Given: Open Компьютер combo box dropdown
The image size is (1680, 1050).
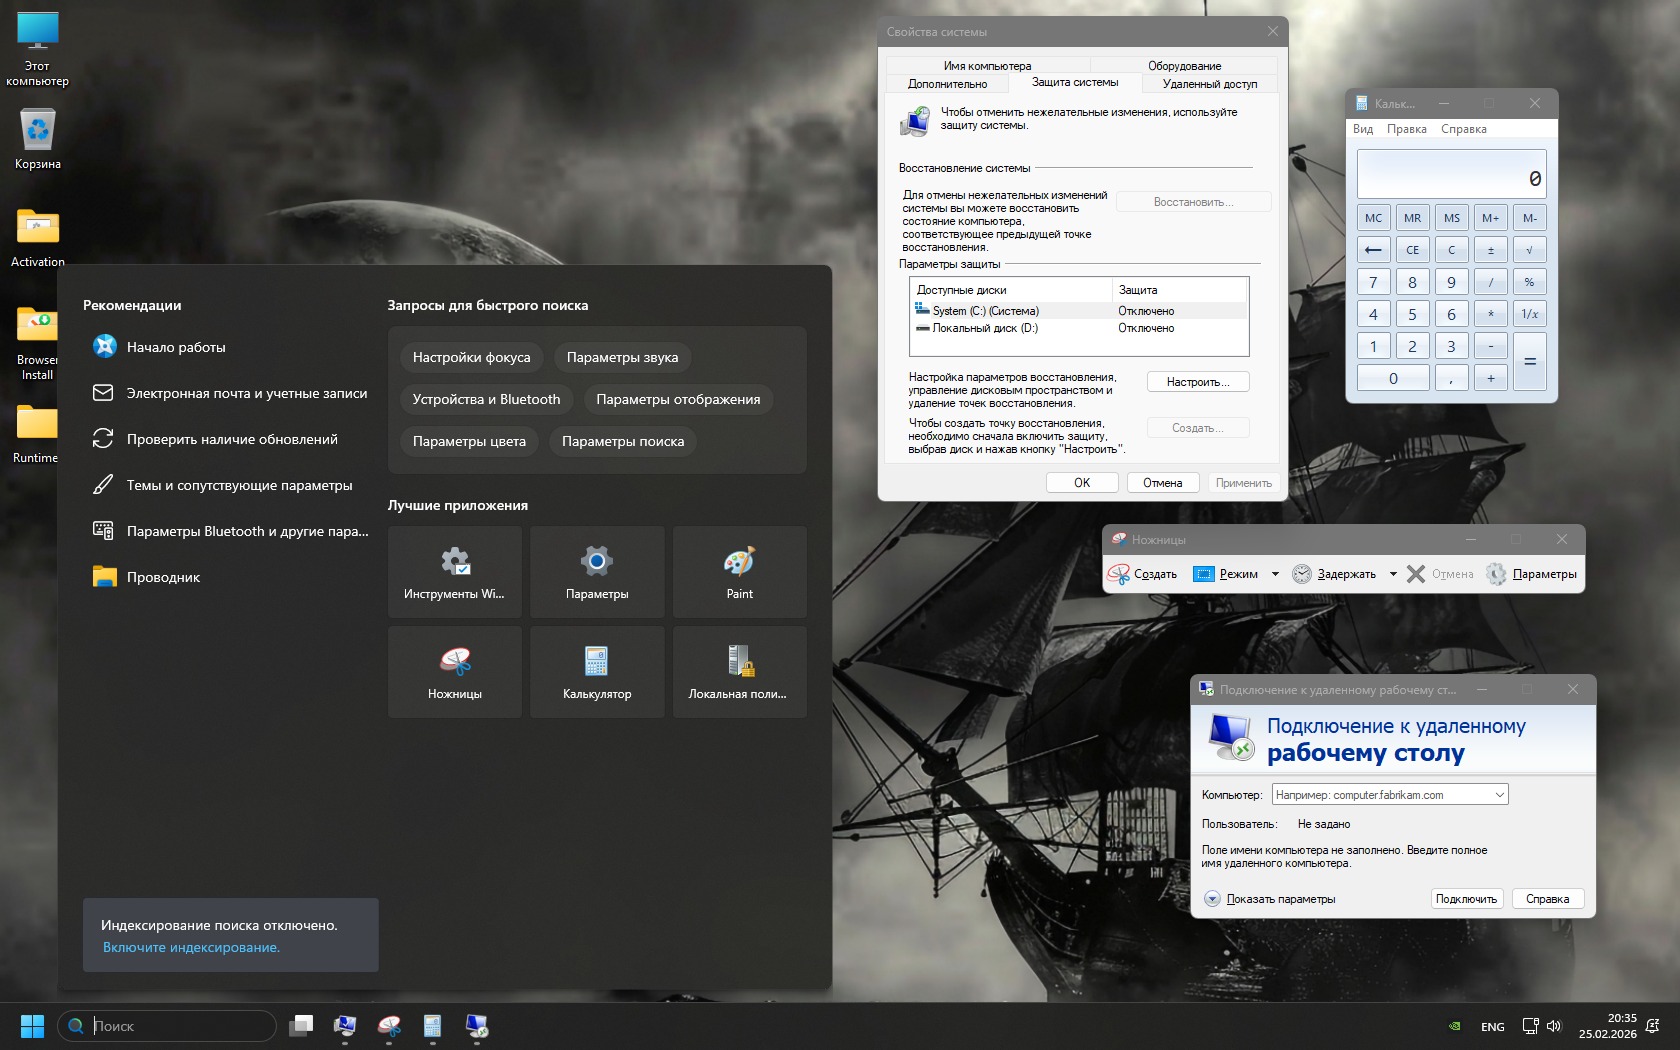Looking at the screenshot, I should tap(1499, 795).
